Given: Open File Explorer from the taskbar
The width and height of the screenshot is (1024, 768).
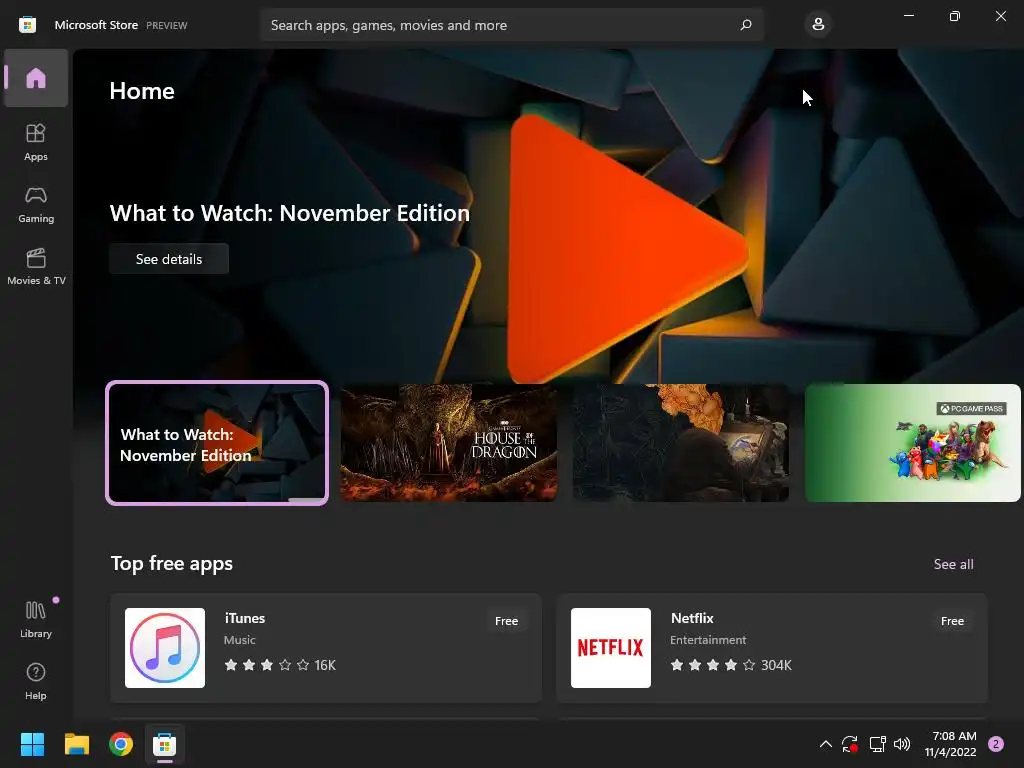Looking at the screenshot, I should pos(76,744).
